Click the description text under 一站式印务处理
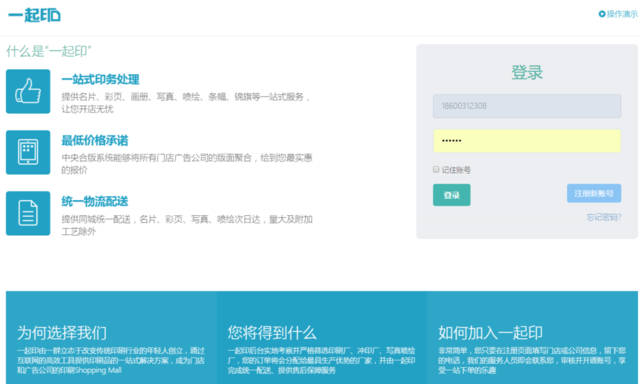The width and height of the screenshot is (640, 384). coord(186,103)
